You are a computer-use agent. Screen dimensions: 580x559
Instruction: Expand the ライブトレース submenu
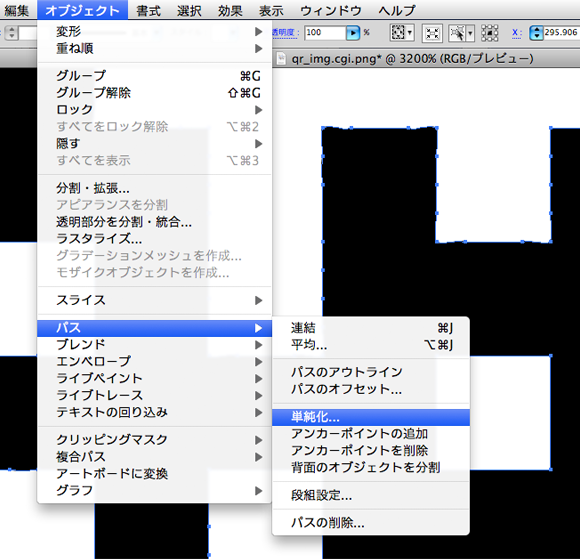[155, 395]
